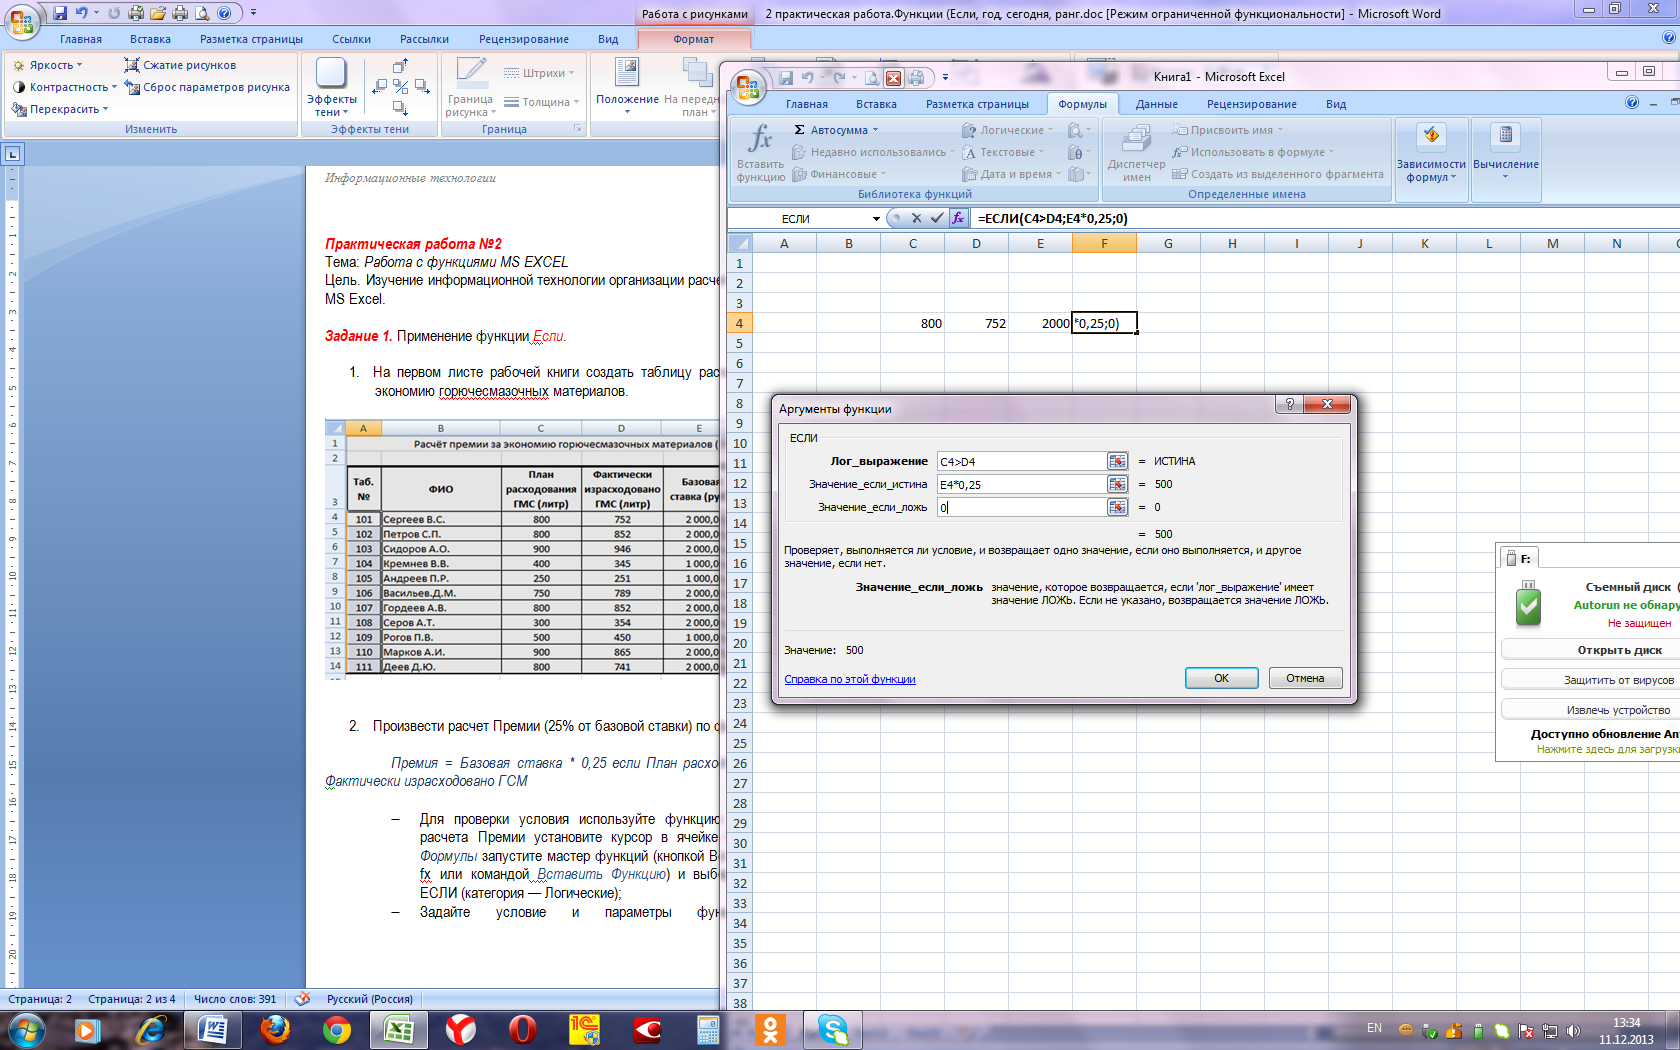This screenshot has width=1680, height=1050.
Task: Click the Word help question mark icon
Action: 1668,38
